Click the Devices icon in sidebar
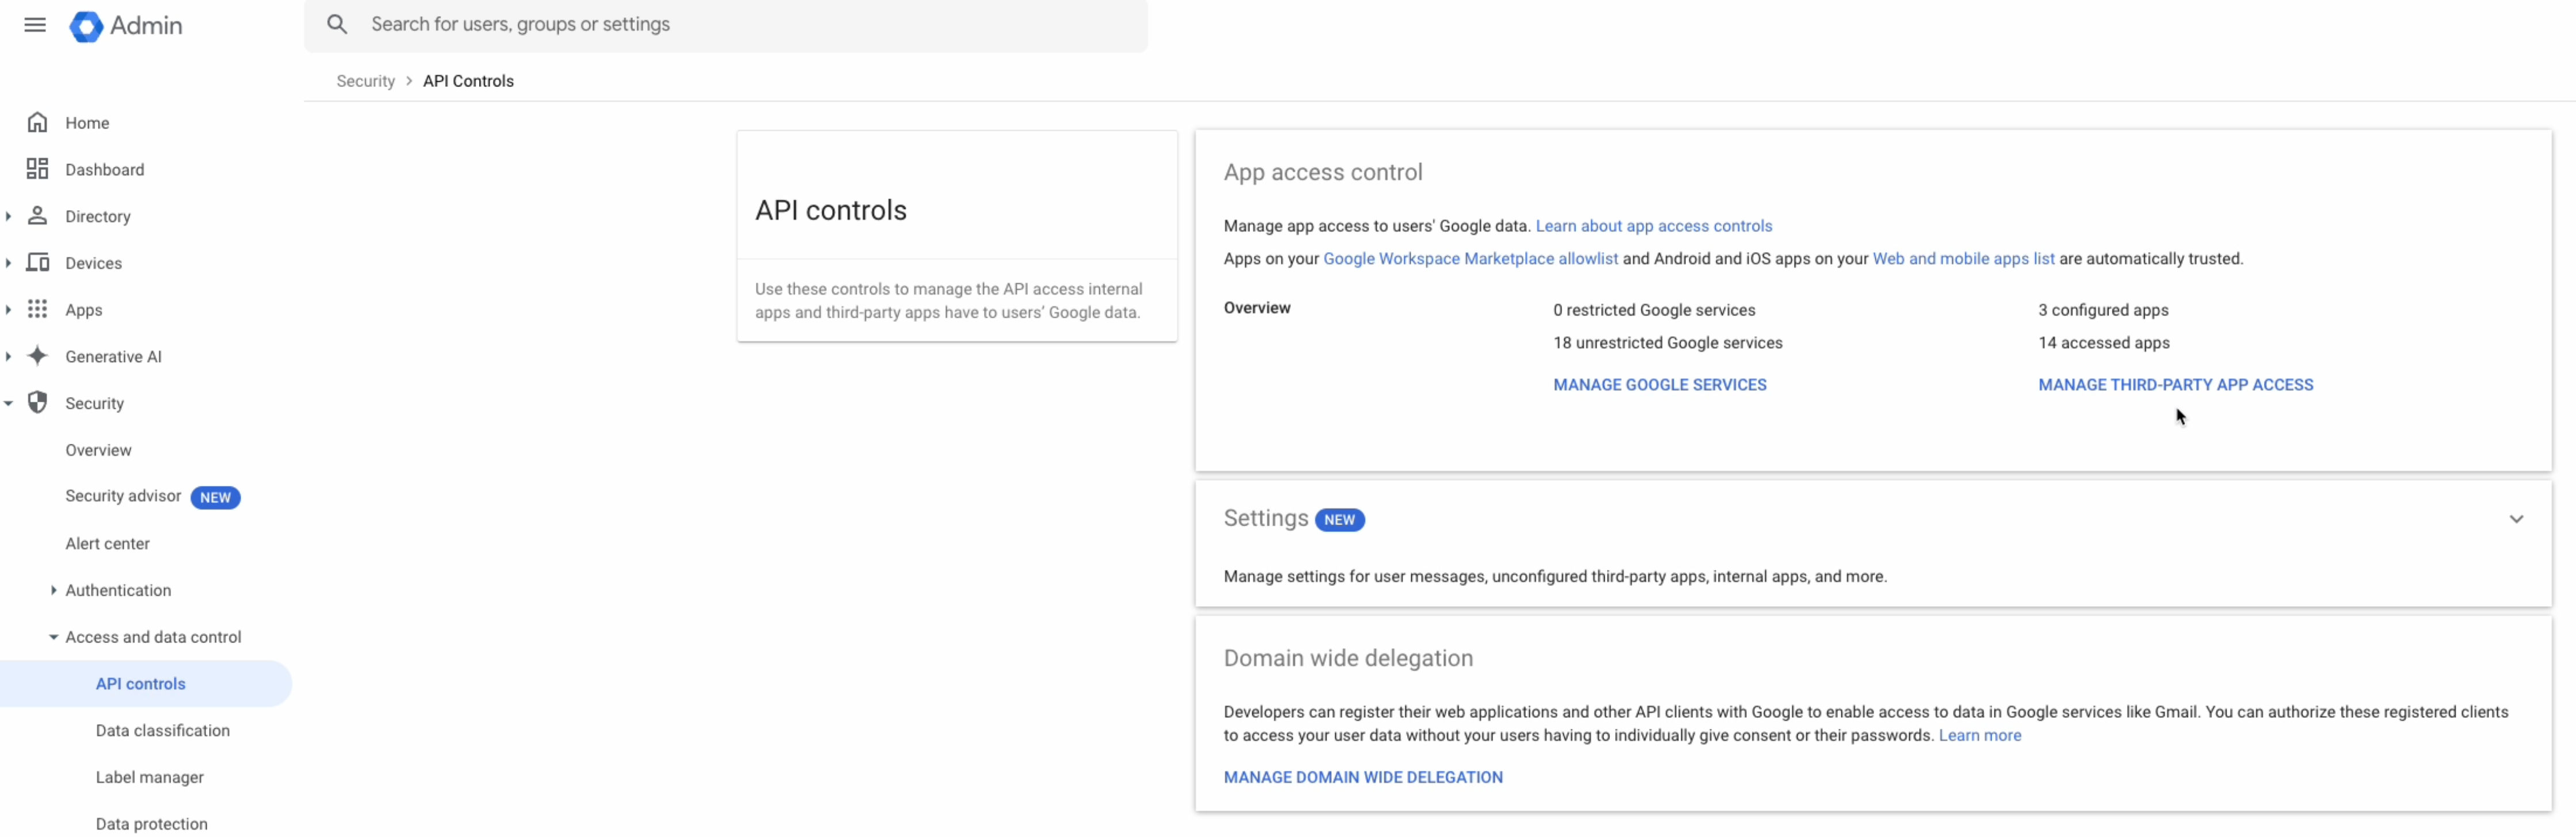Screen dimensions: 2576x837 point(38,263)
